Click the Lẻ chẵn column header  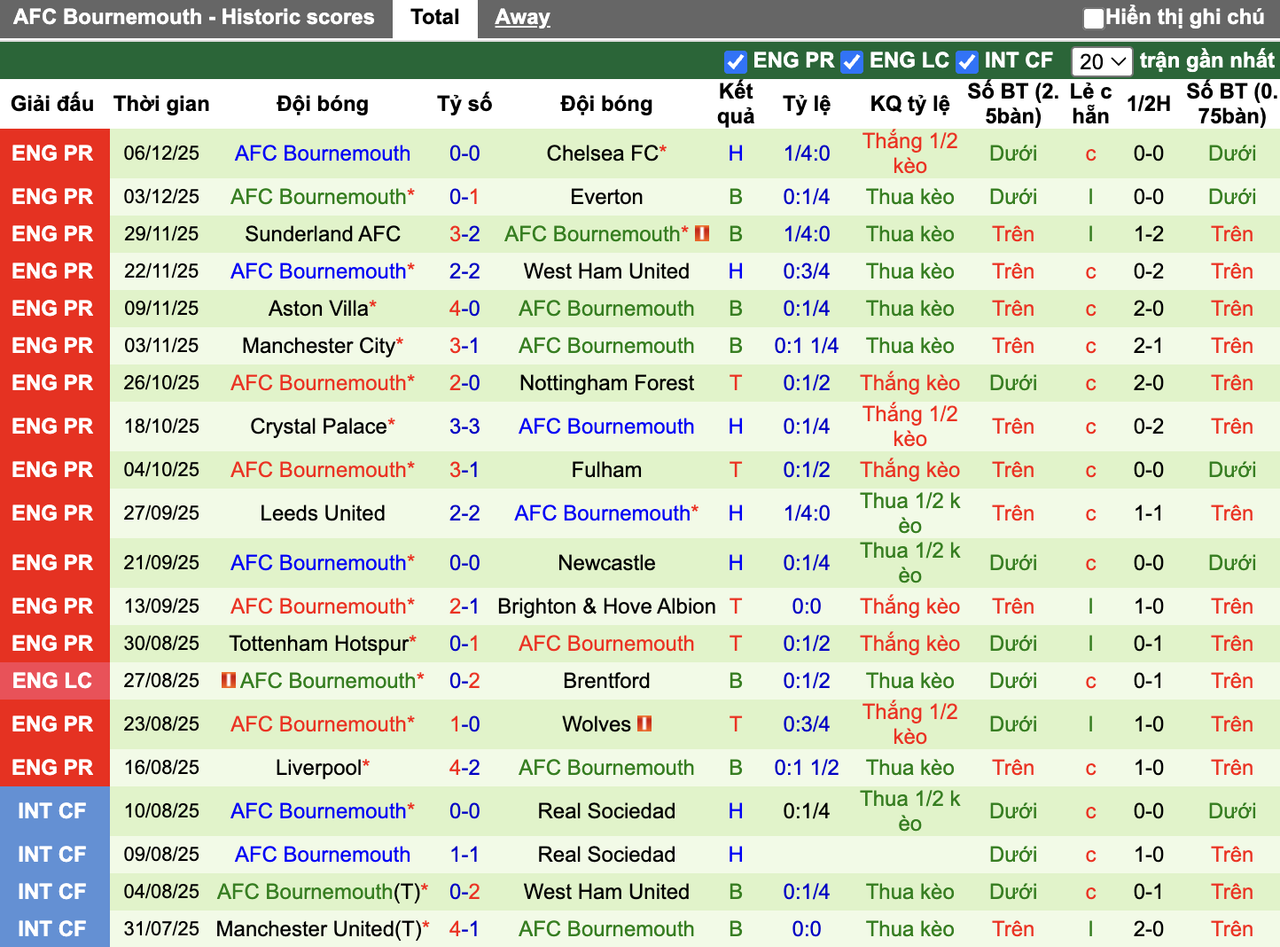point(1090,104)
